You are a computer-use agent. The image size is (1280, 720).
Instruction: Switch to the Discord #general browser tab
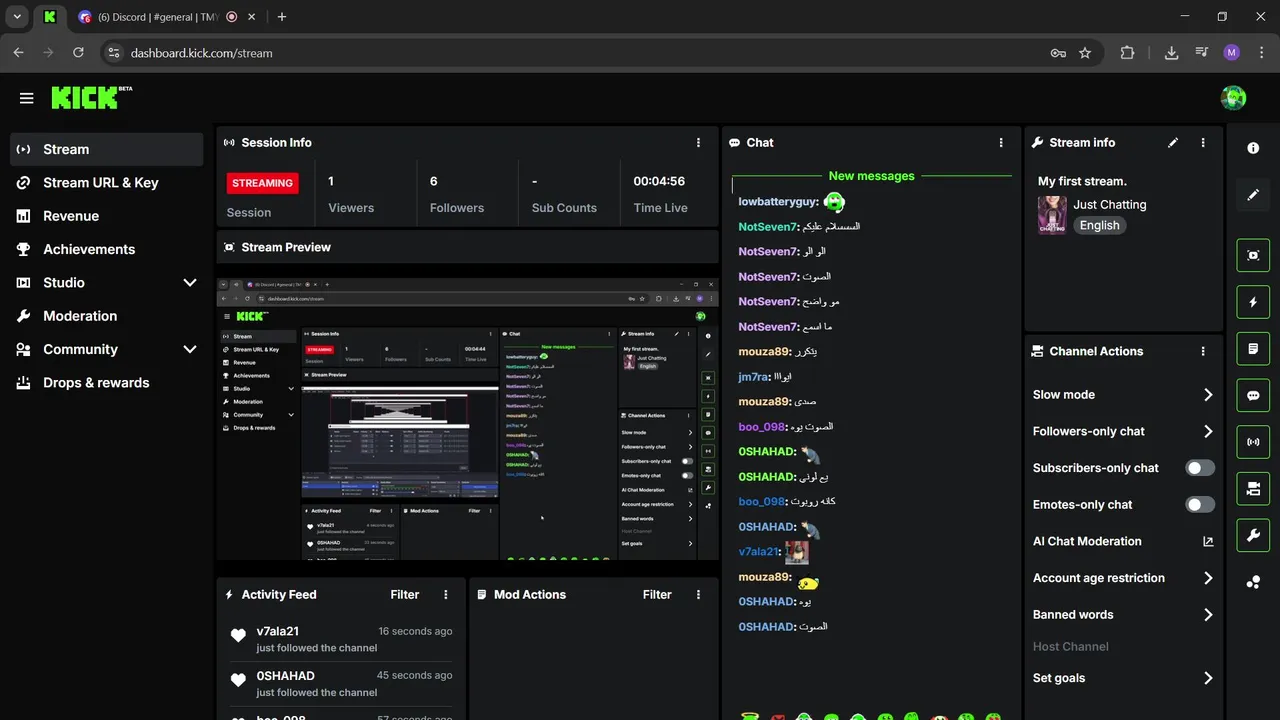pos(158,17)
